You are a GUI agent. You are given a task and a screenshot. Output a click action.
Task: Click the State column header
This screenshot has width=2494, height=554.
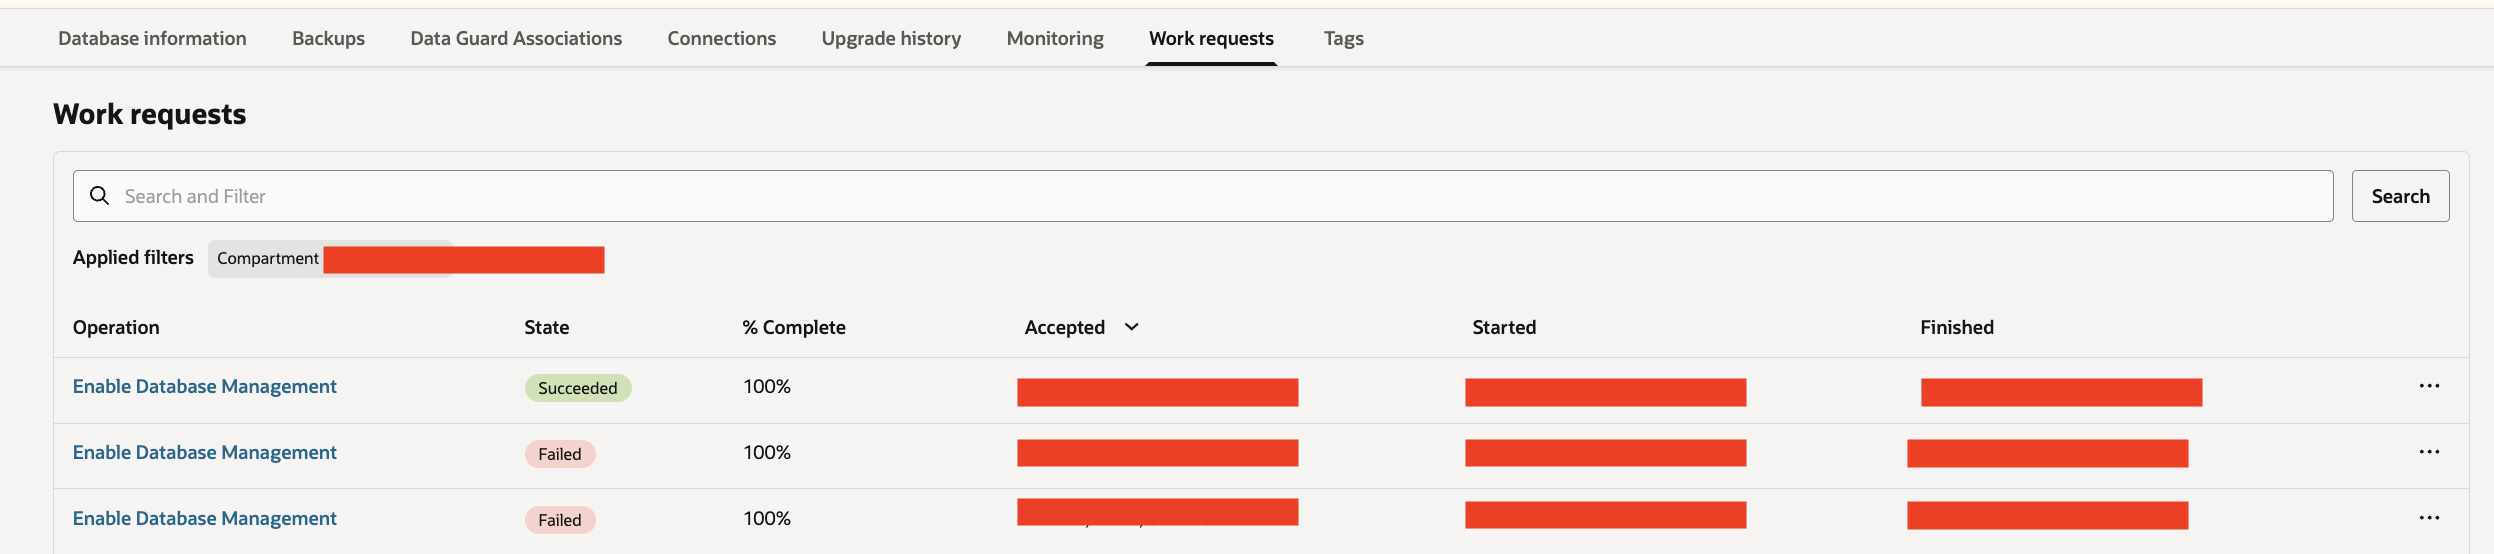(546, 328)
